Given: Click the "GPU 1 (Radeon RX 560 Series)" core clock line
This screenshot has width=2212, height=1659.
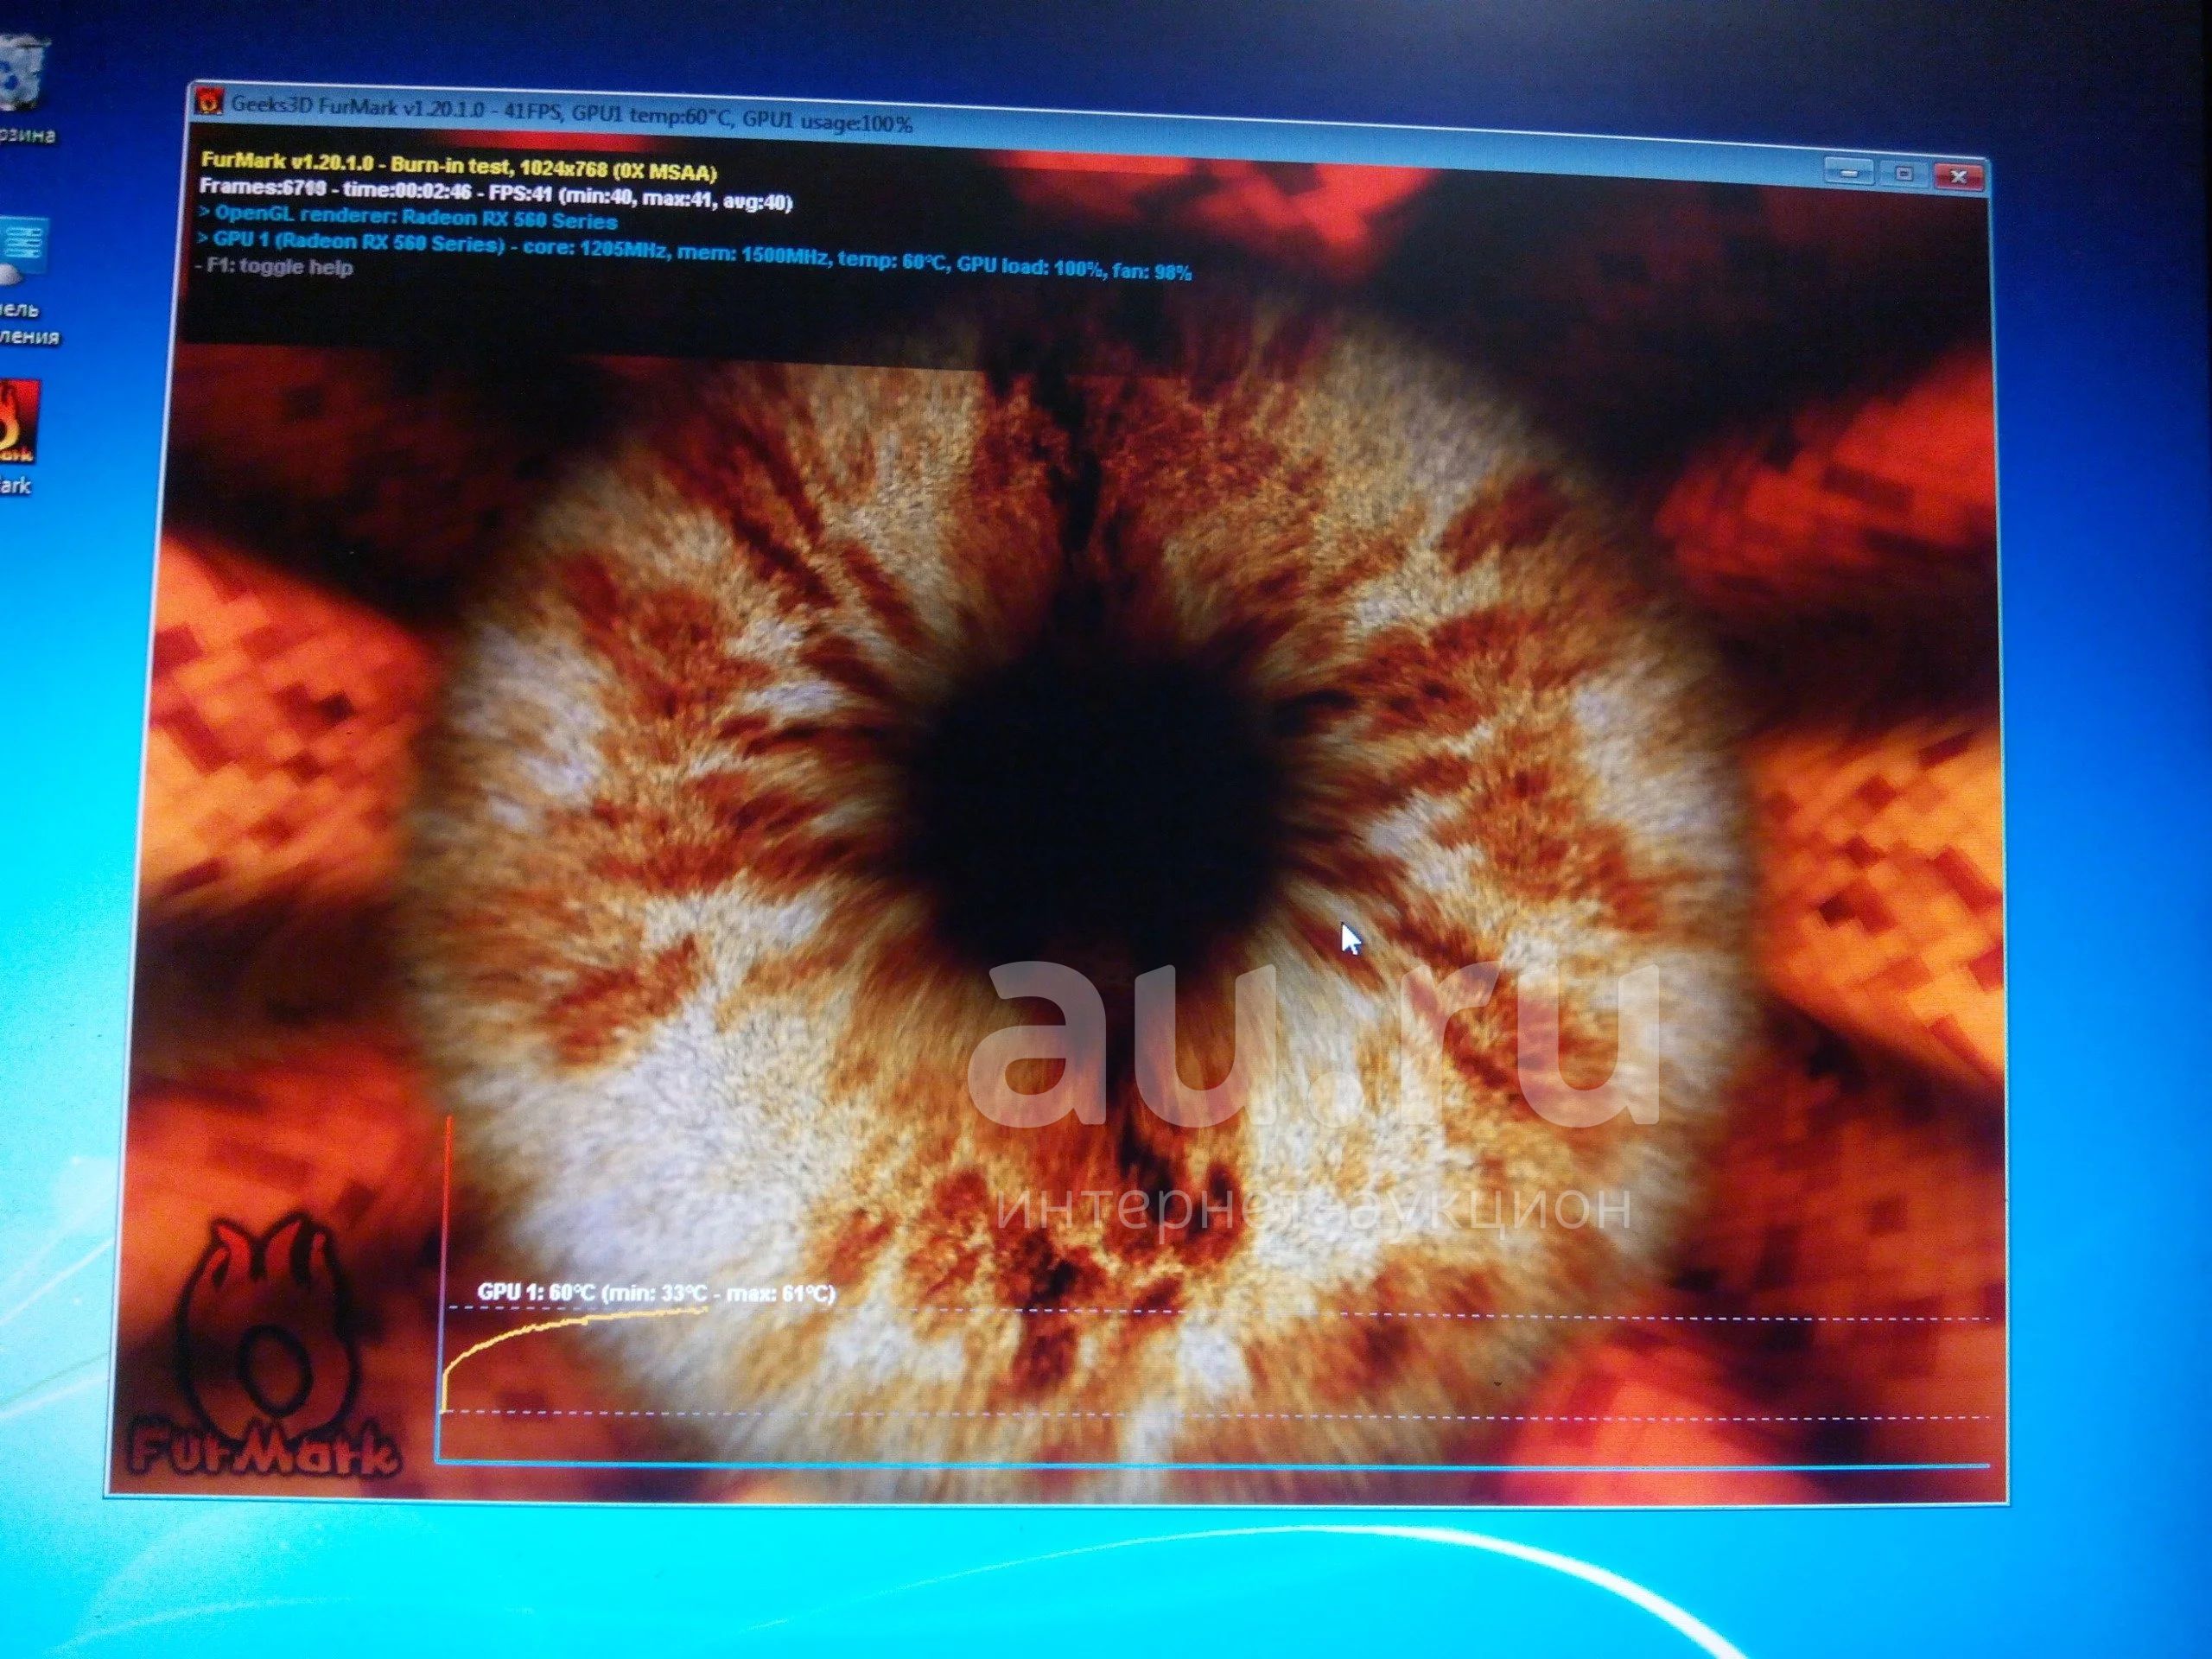Looking at the screenshot, I should coord(694,256).
